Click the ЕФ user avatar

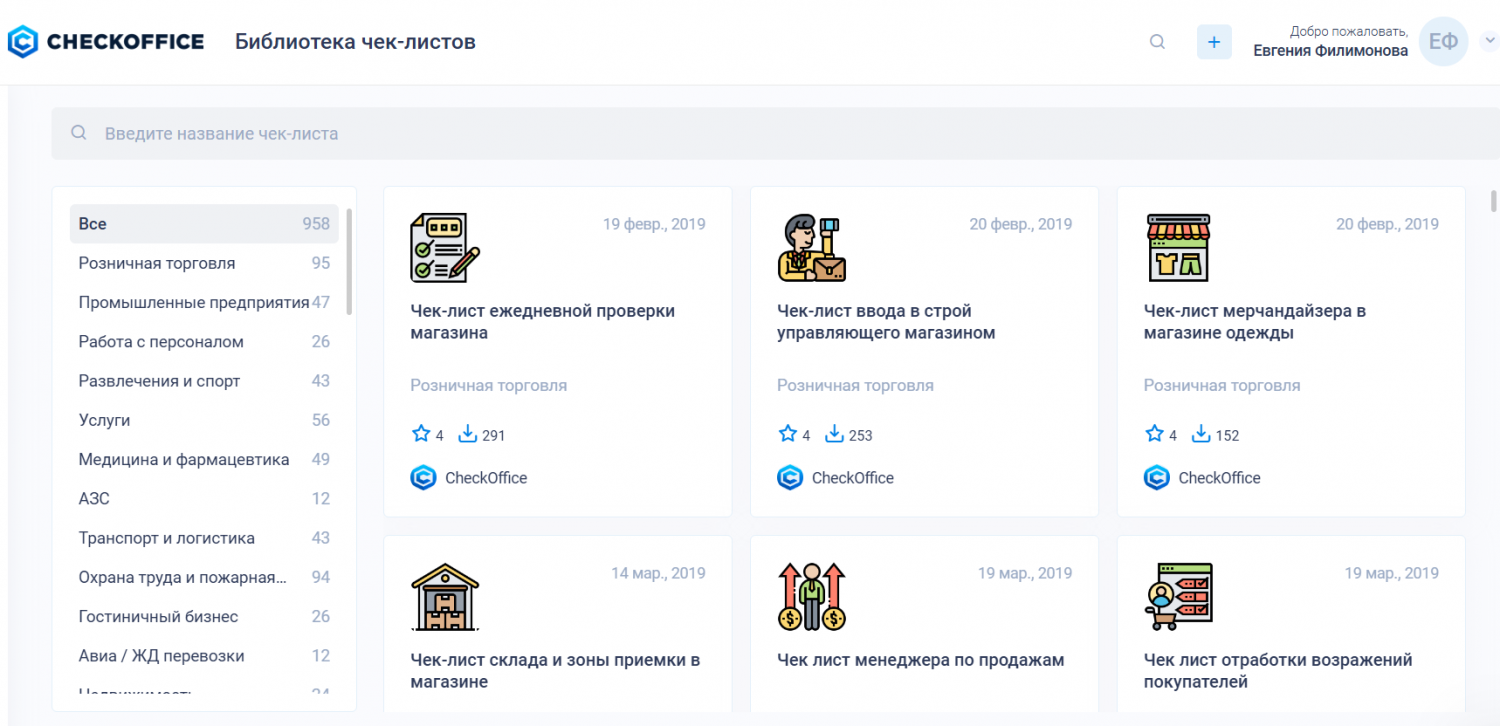pyautogui.click(x=1443, y=42)
